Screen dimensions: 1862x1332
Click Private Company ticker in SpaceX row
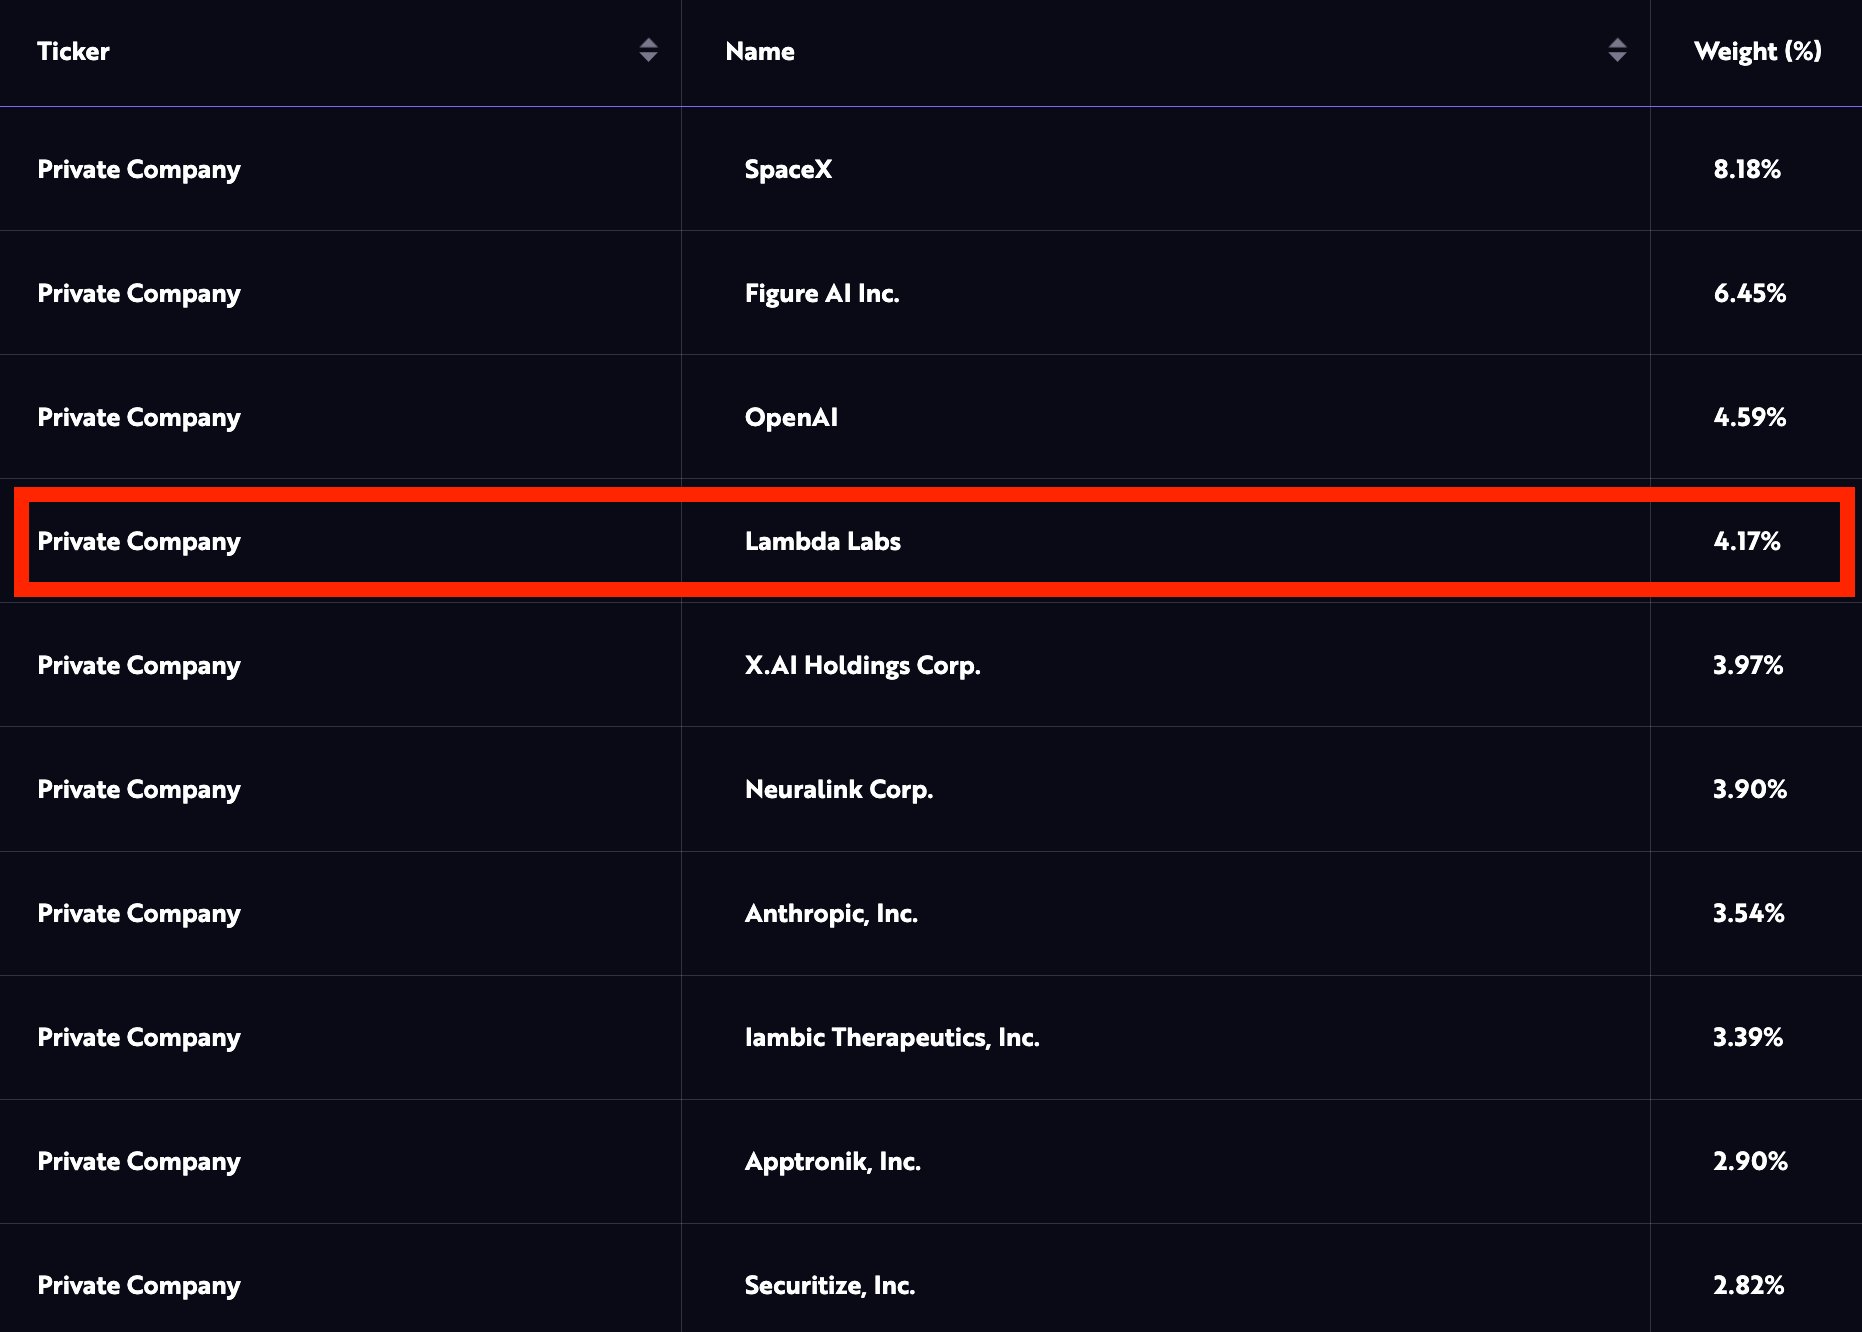[x=139, y=169]
